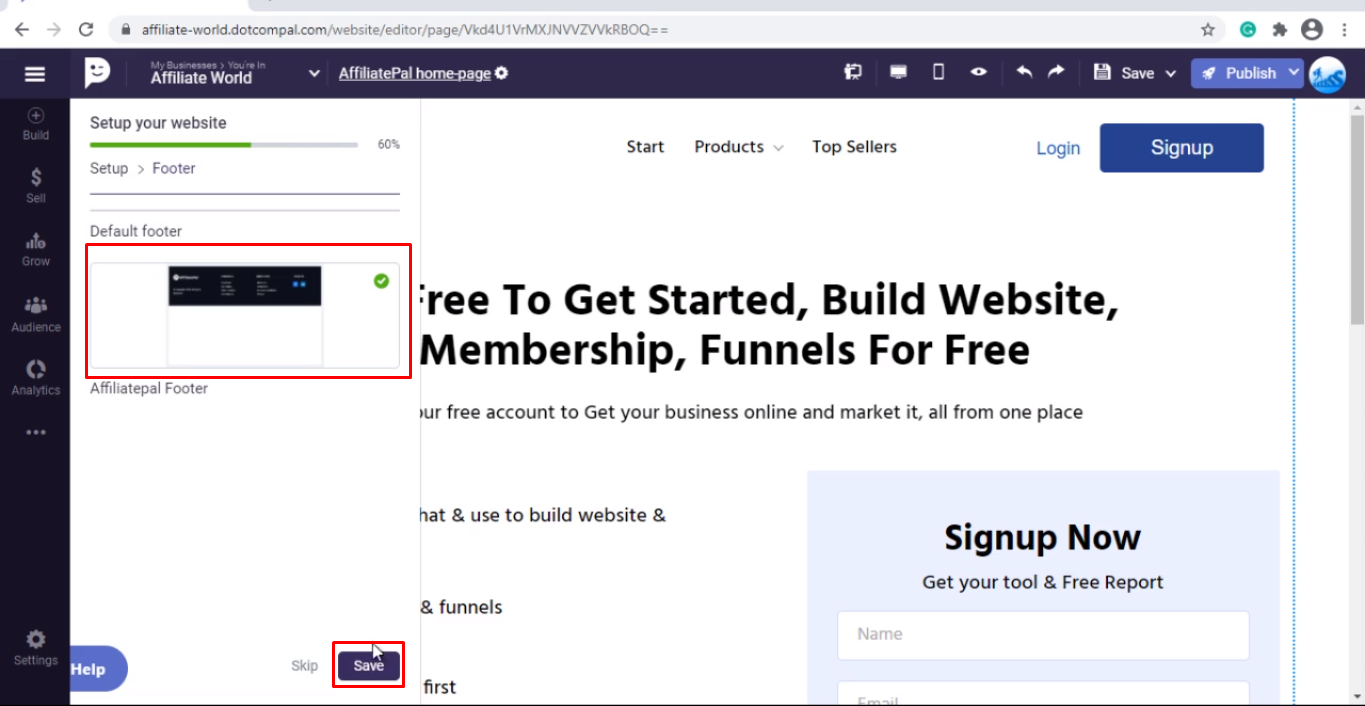Click the Help button
Image resolution: width=1365 pixels, height=706 pixels.
coord(98,669)
